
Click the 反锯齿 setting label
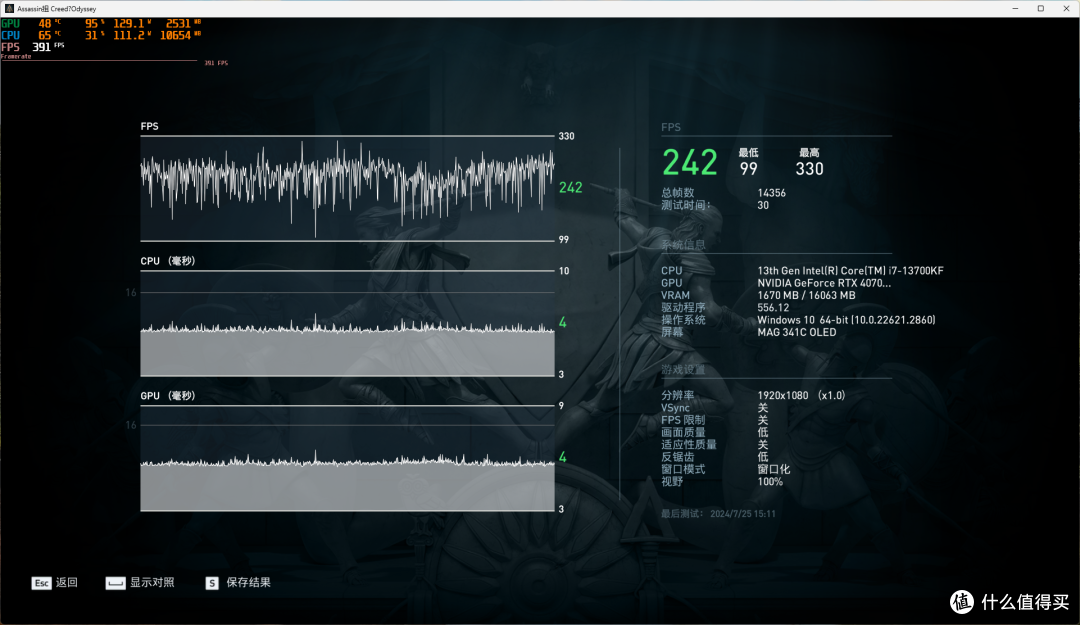pos(677,457)
